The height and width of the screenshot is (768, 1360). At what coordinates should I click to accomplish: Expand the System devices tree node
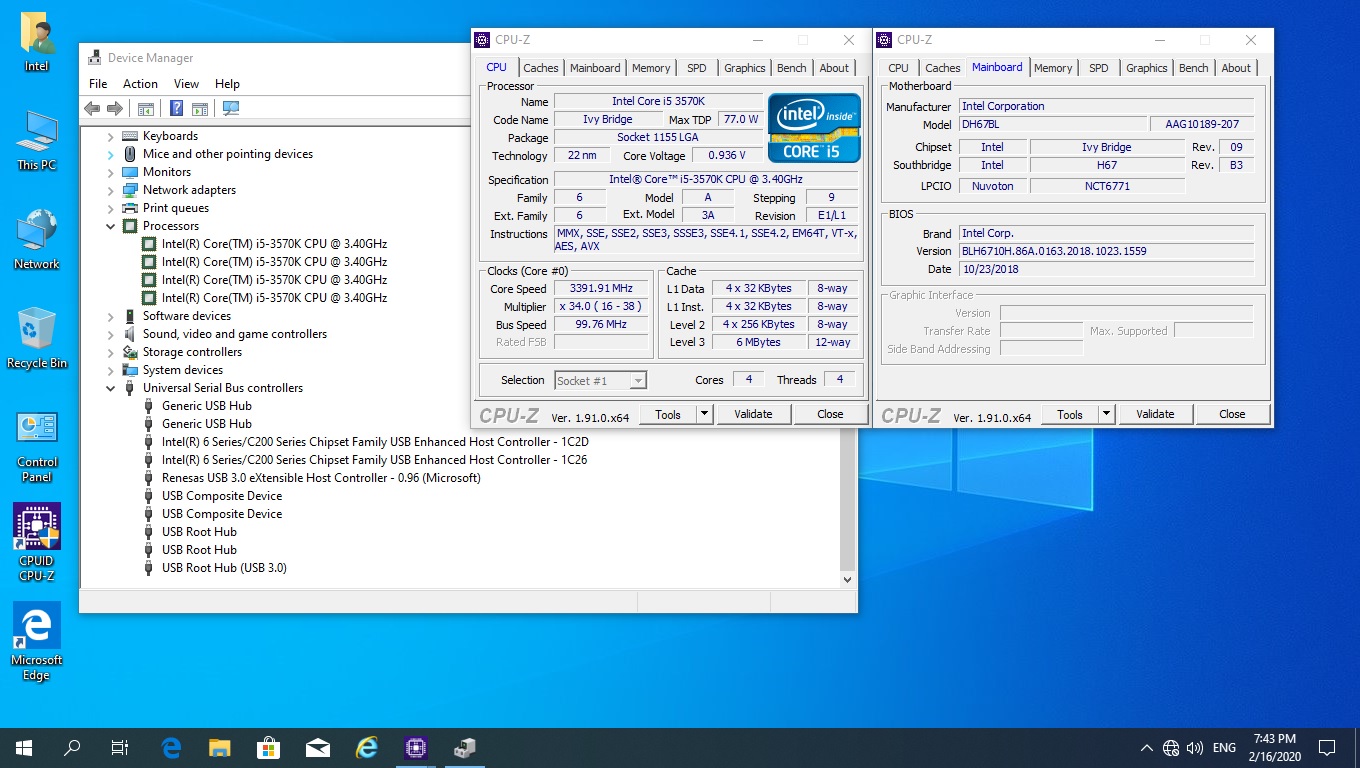coord(111,370)
